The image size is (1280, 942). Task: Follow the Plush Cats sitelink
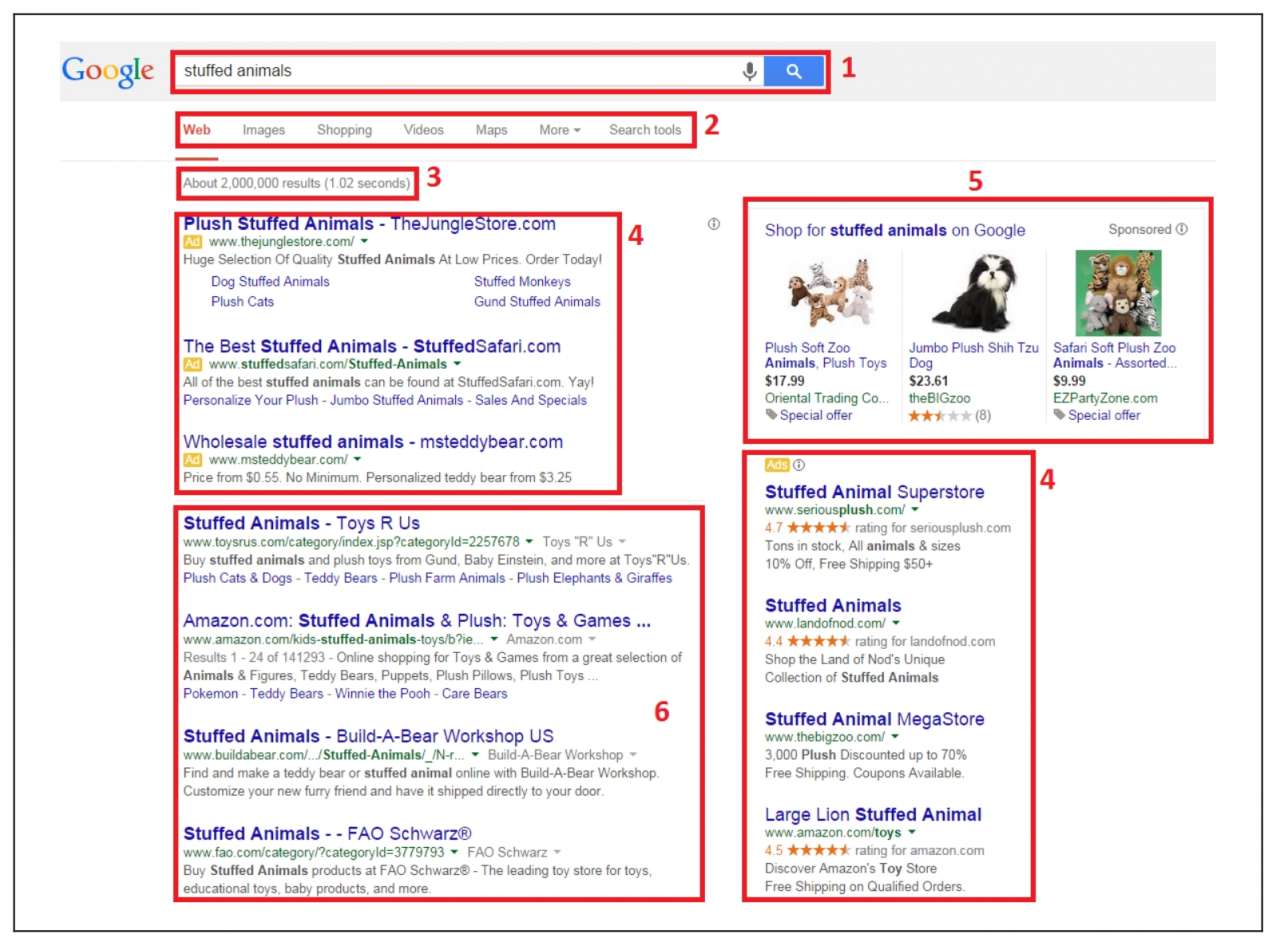coord(242,301)
